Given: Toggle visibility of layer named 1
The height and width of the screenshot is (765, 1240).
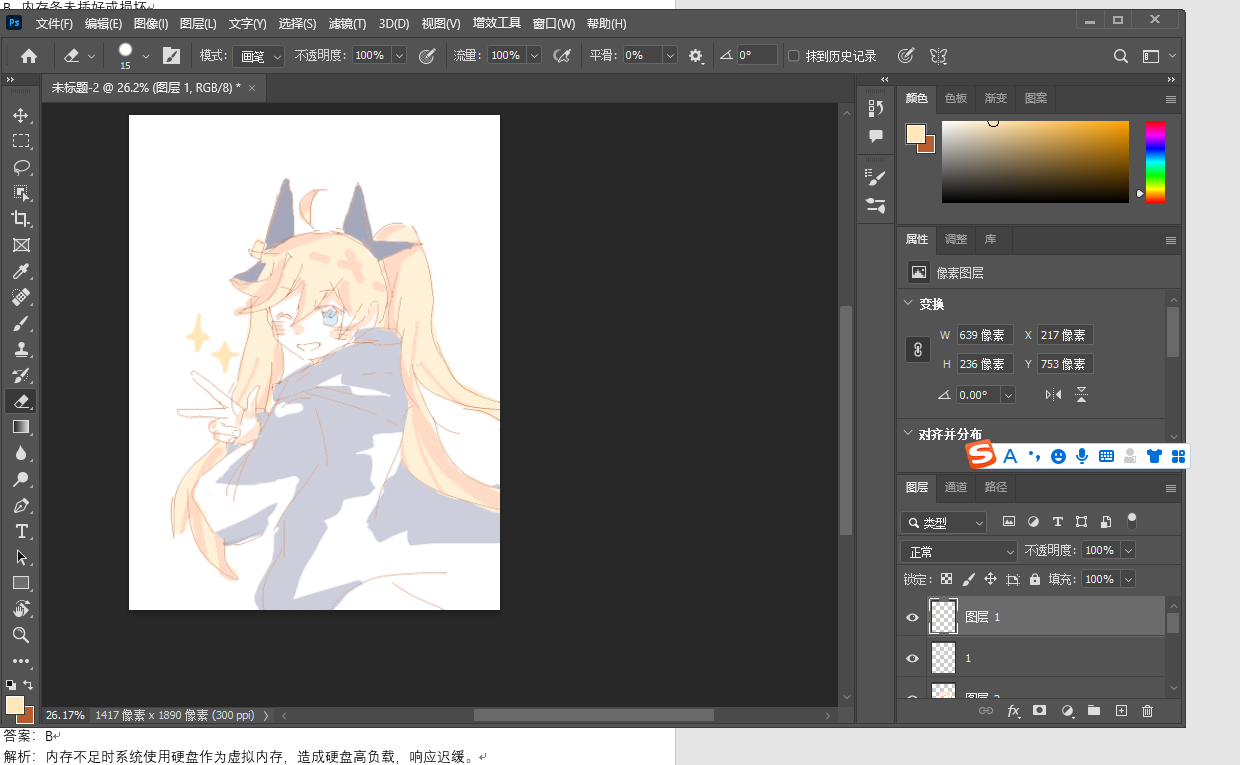Looking at the screenshot, I should [912, 659].
